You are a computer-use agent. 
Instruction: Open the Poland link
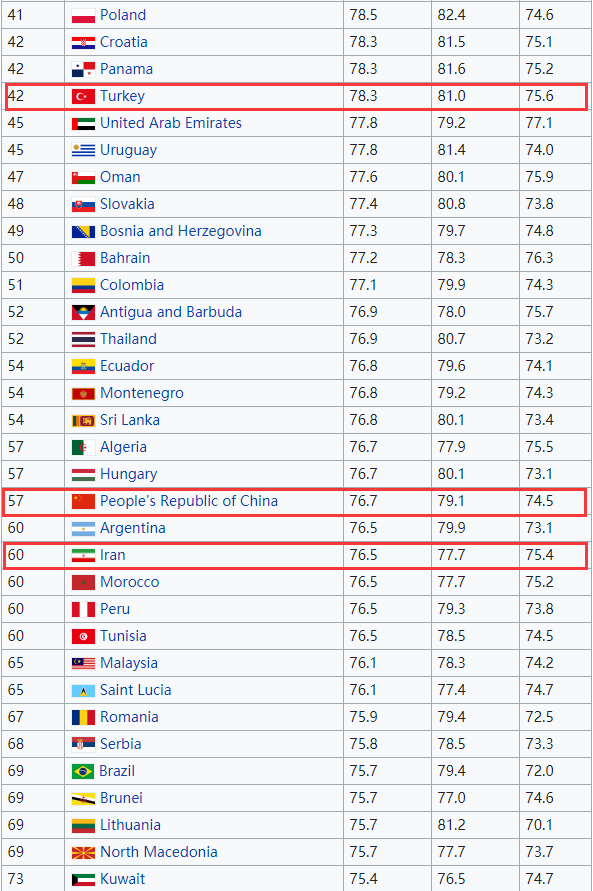[123, 15]
